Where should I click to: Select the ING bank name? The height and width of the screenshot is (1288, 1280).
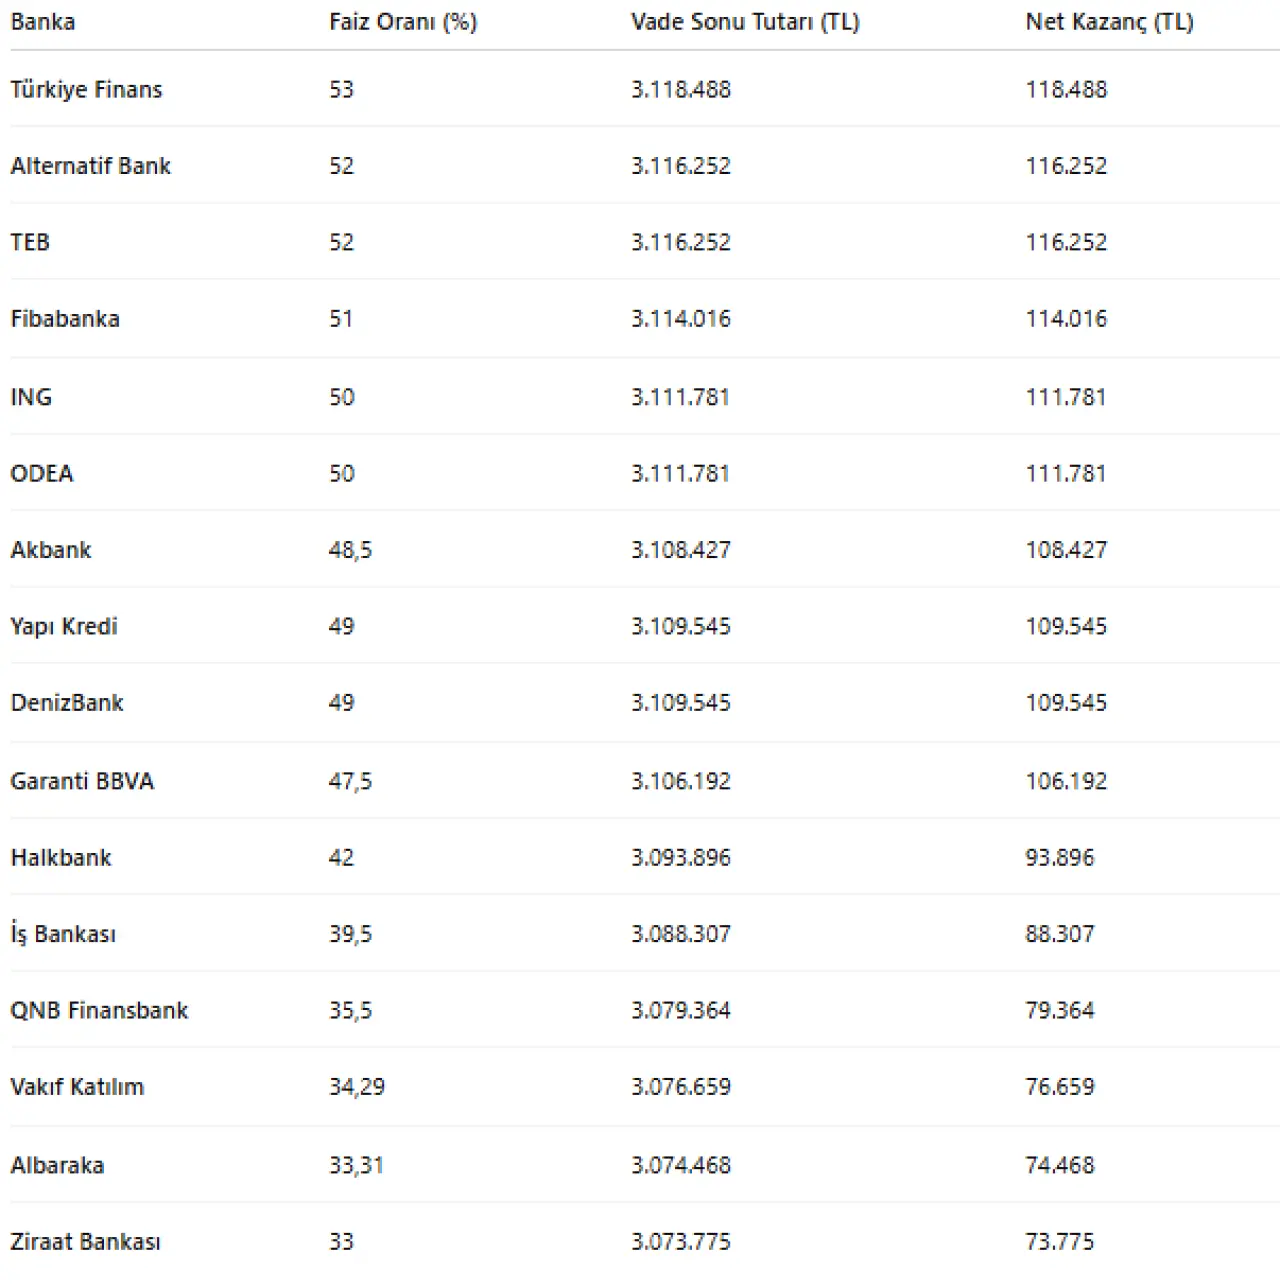click(31, 397)
